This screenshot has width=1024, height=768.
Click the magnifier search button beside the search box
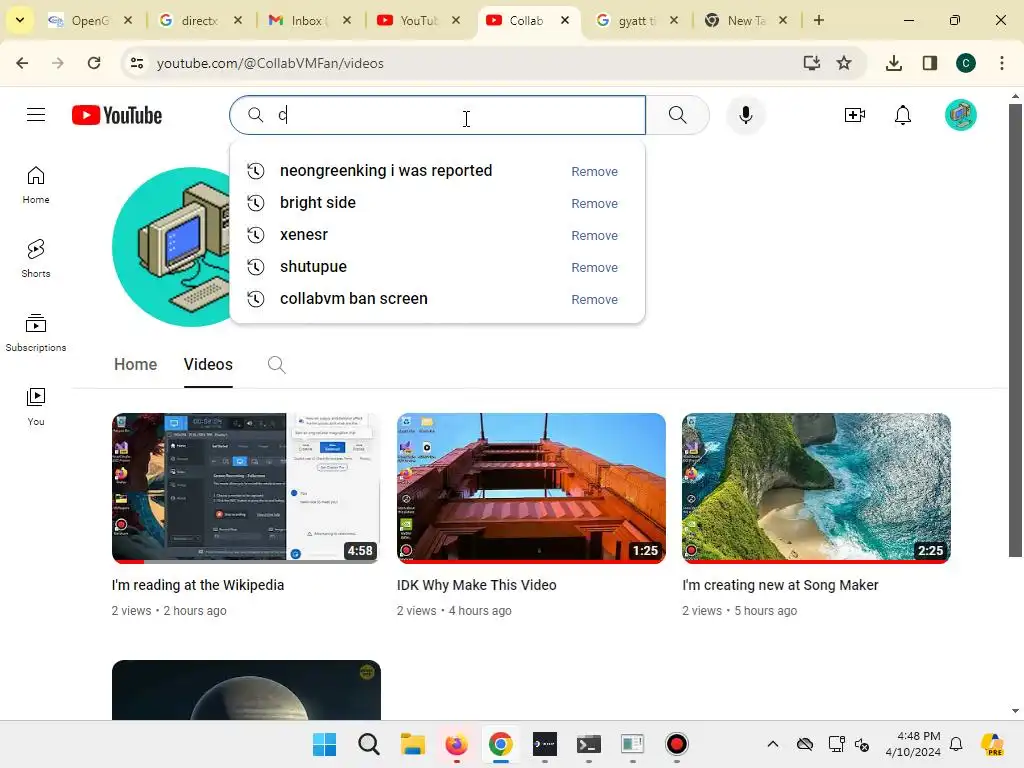678,115
